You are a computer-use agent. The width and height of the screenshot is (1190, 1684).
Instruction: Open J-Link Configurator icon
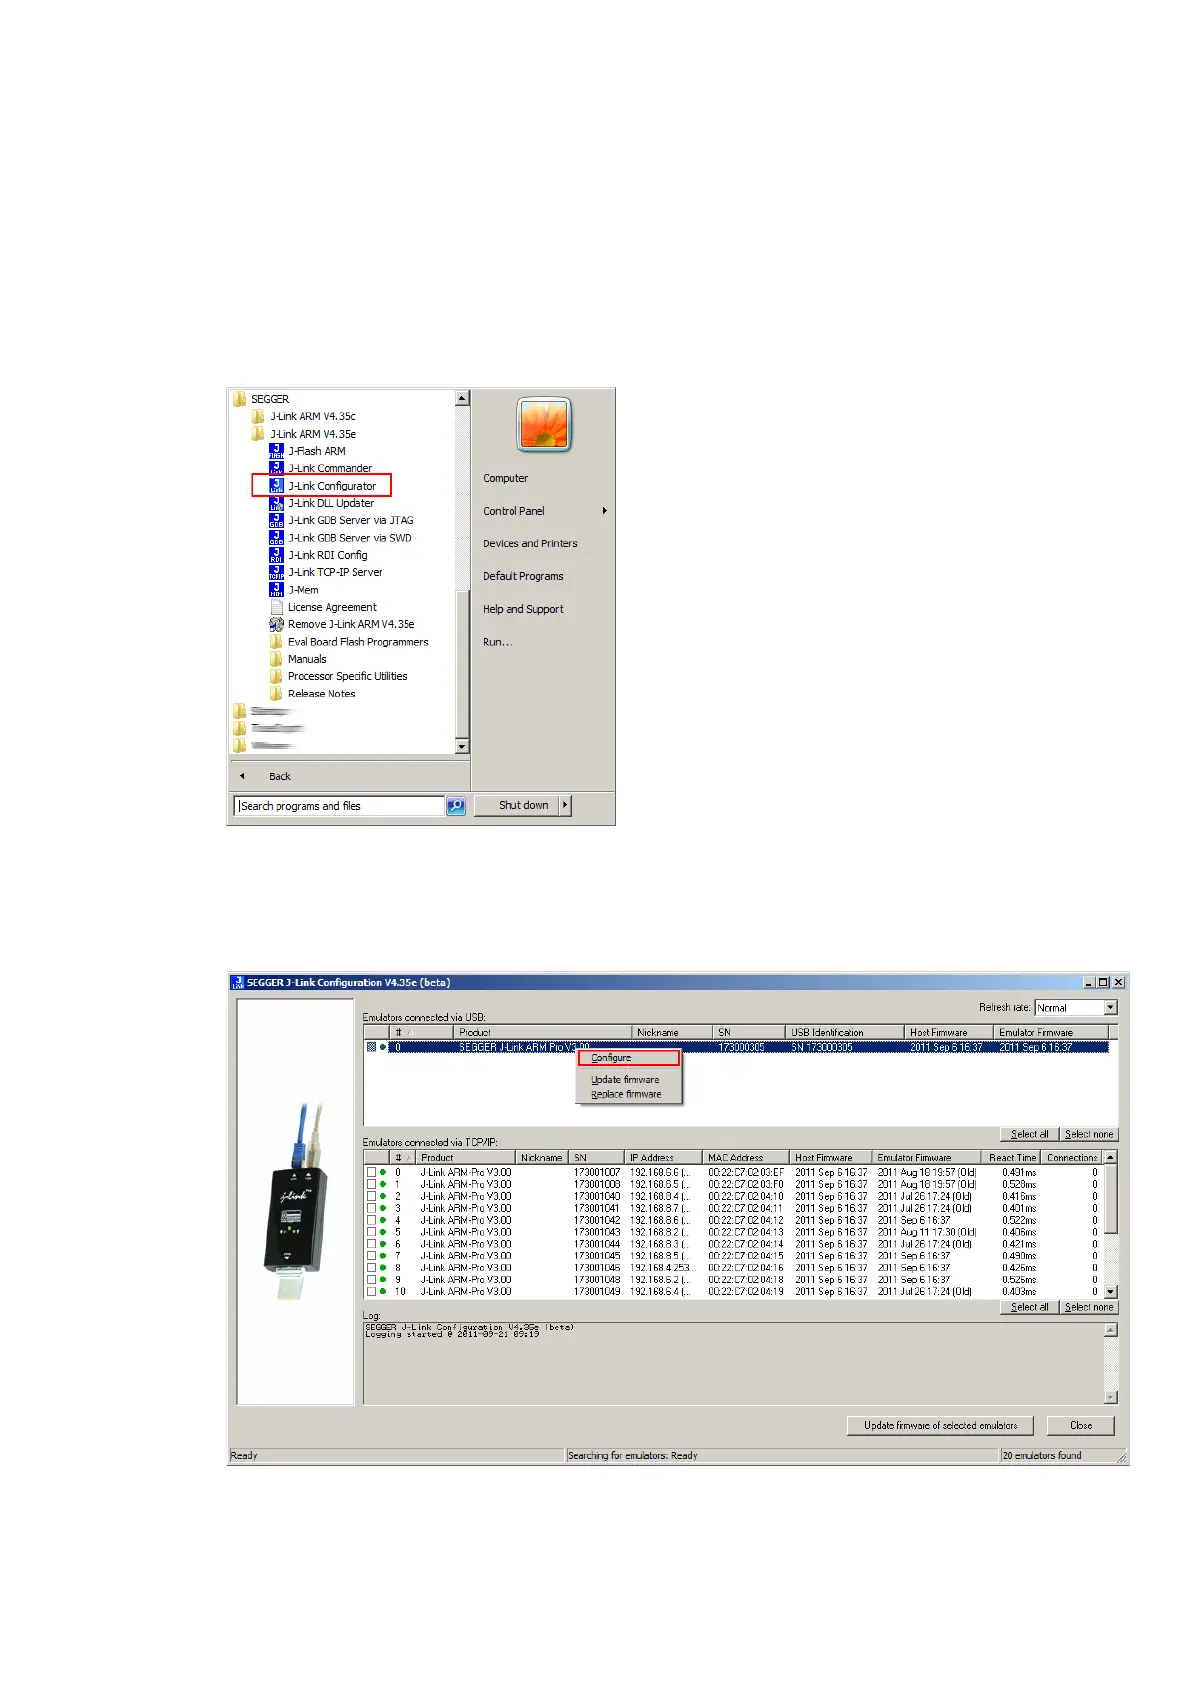[x=276, y=486]
